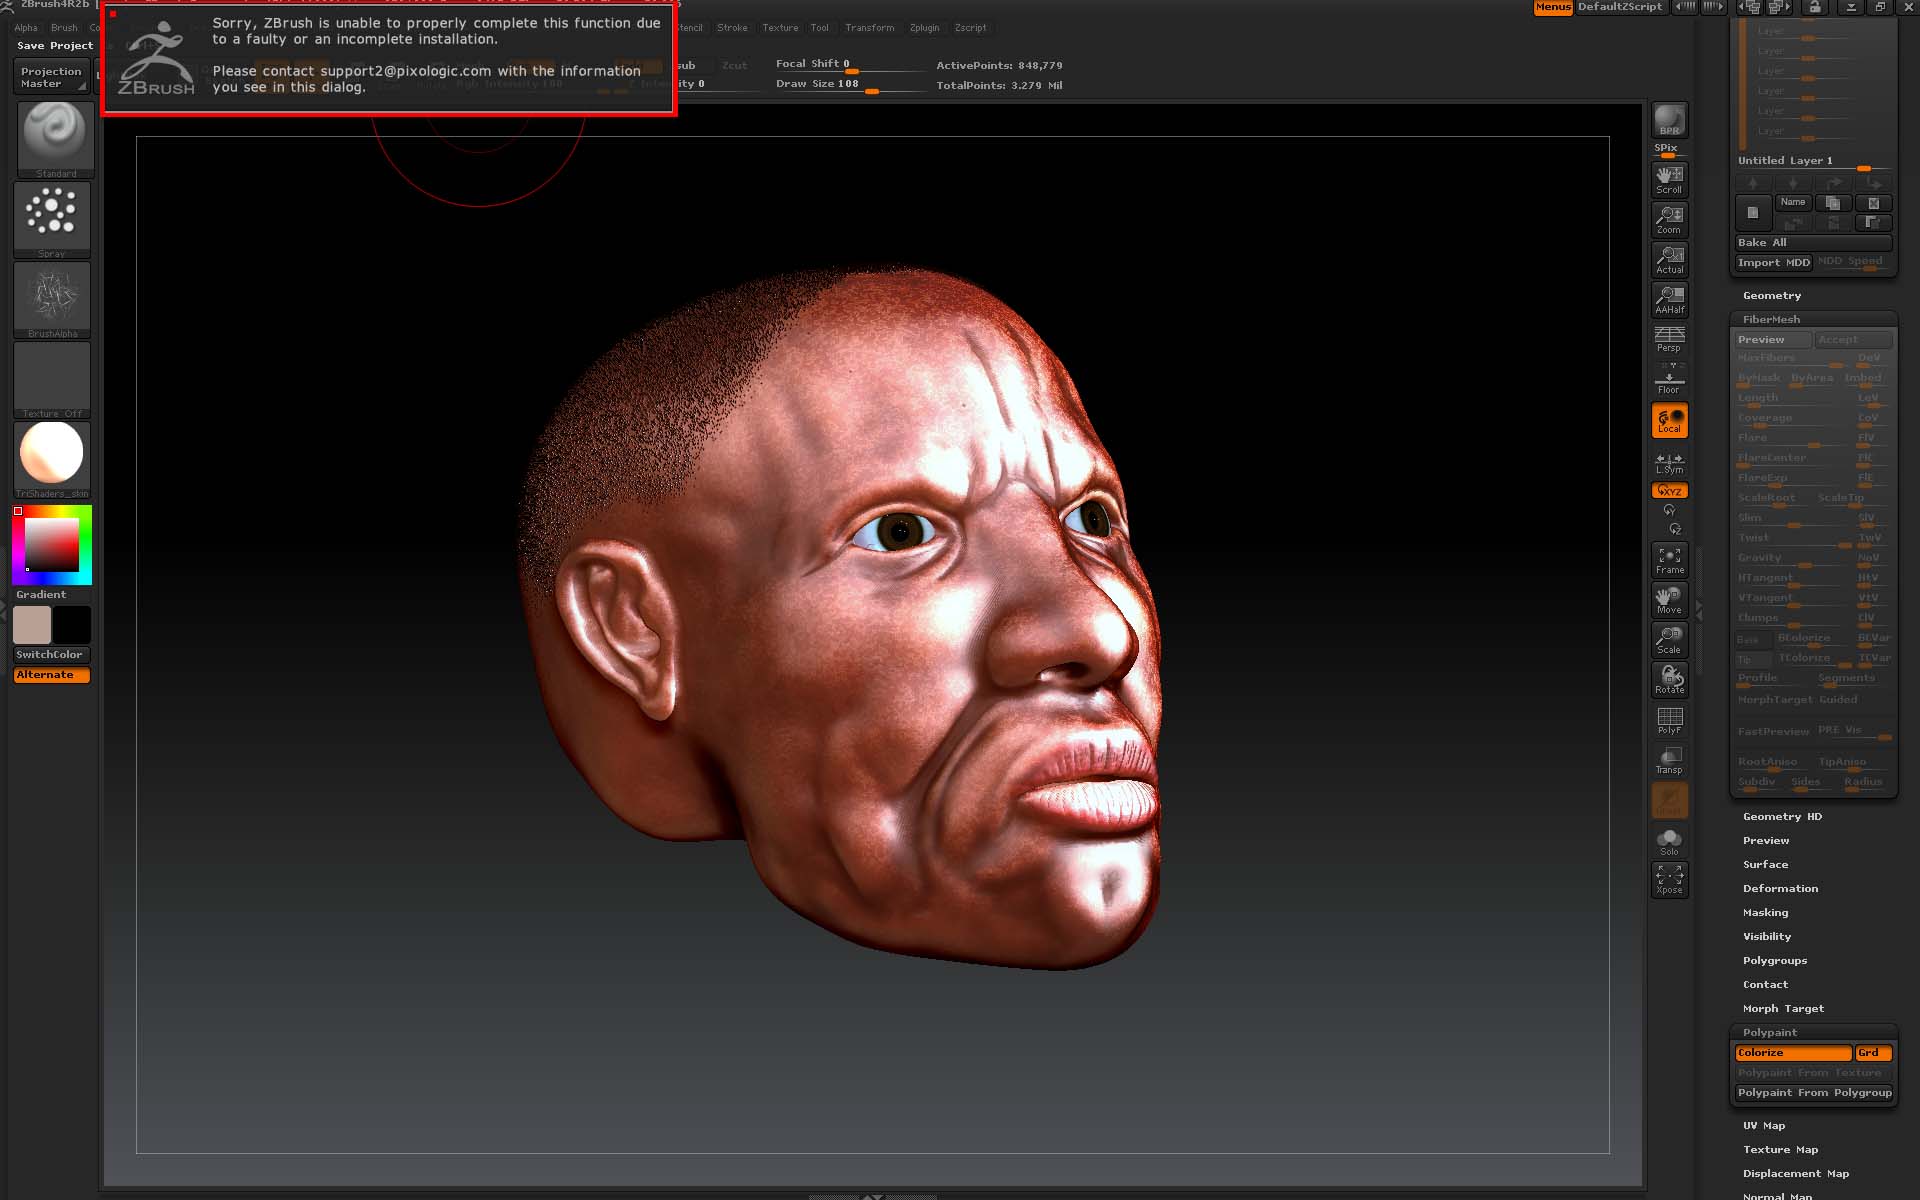Click the Frame canvas icon

tap(1669, 558)
